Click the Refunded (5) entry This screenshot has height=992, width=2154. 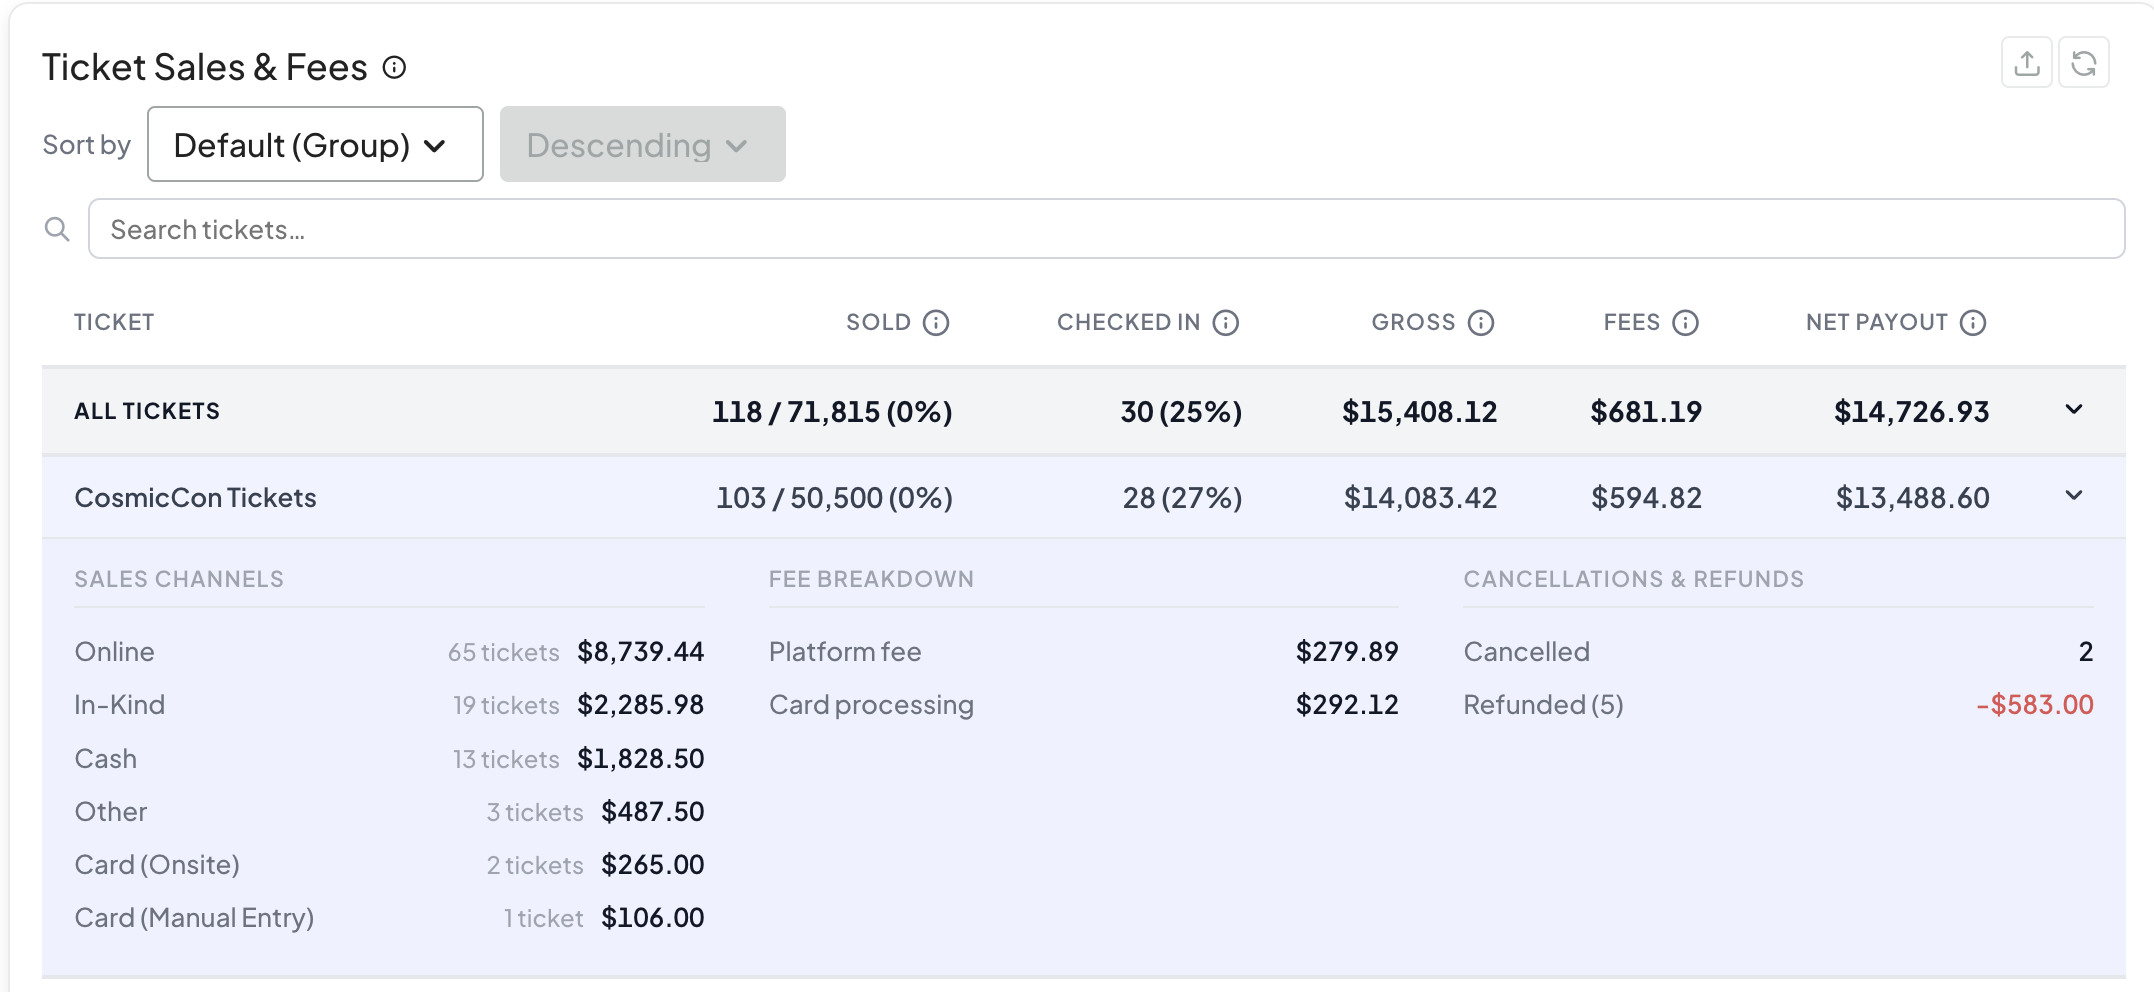pos(1543,705)
